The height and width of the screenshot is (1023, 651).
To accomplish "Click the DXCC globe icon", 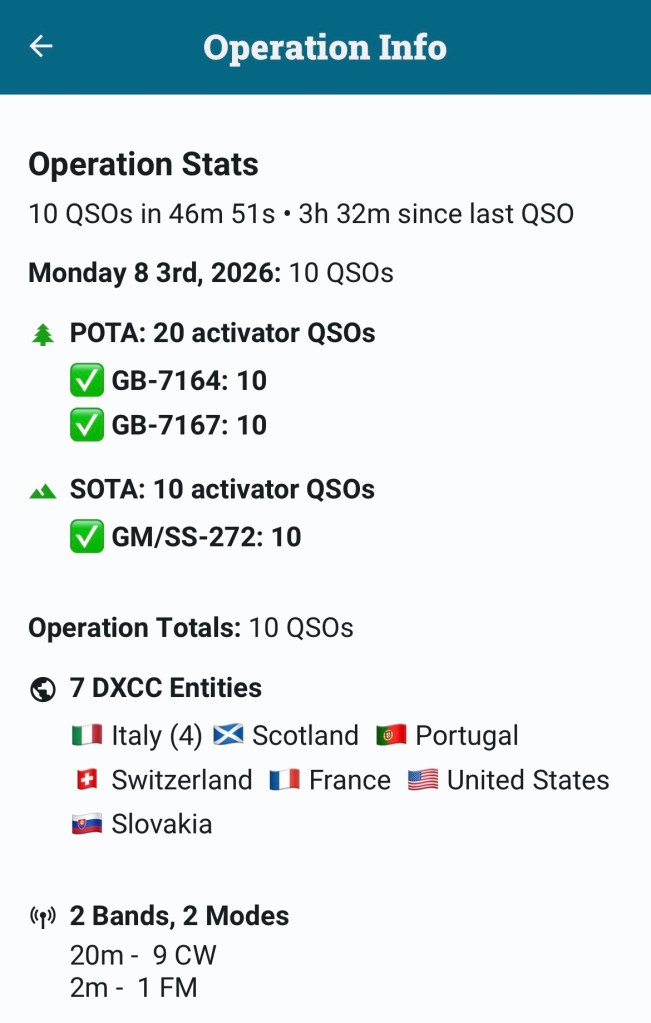I will point(43,689).
